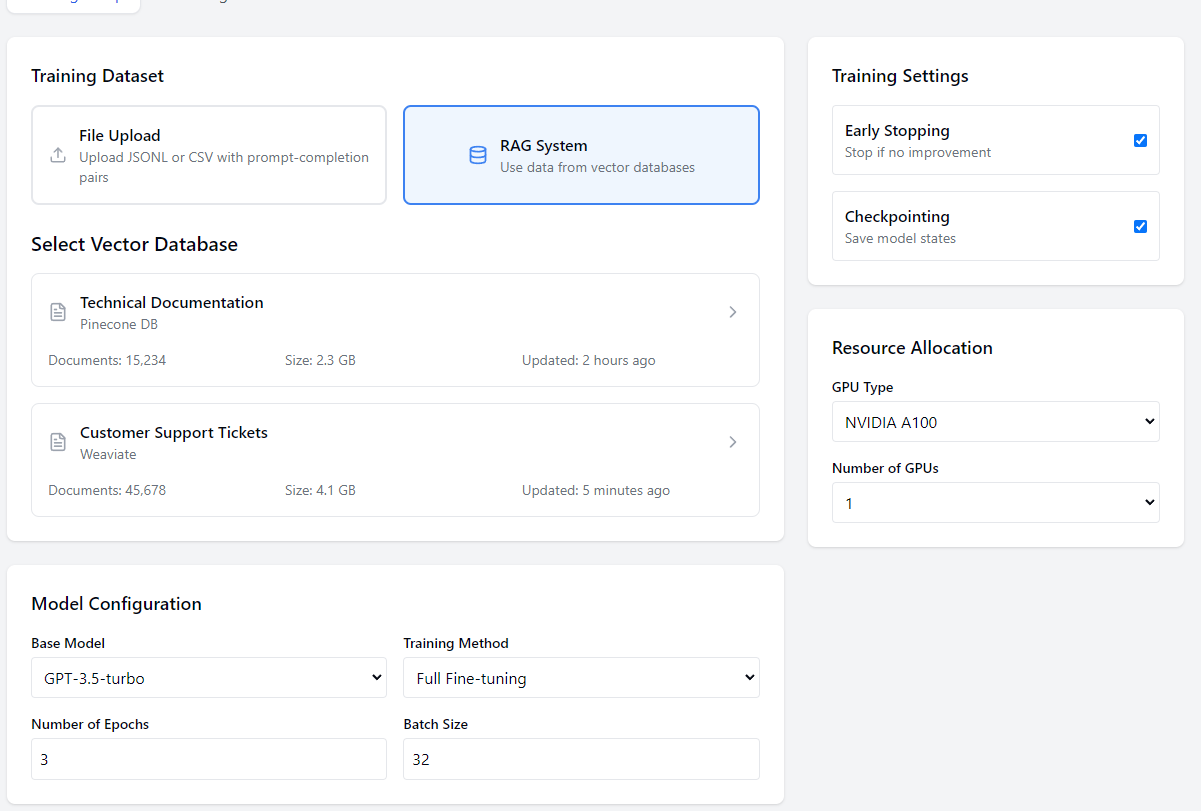The image size is (1201, 811).
Task: Click the database icon in RAG System
Action: coord(478,155)
